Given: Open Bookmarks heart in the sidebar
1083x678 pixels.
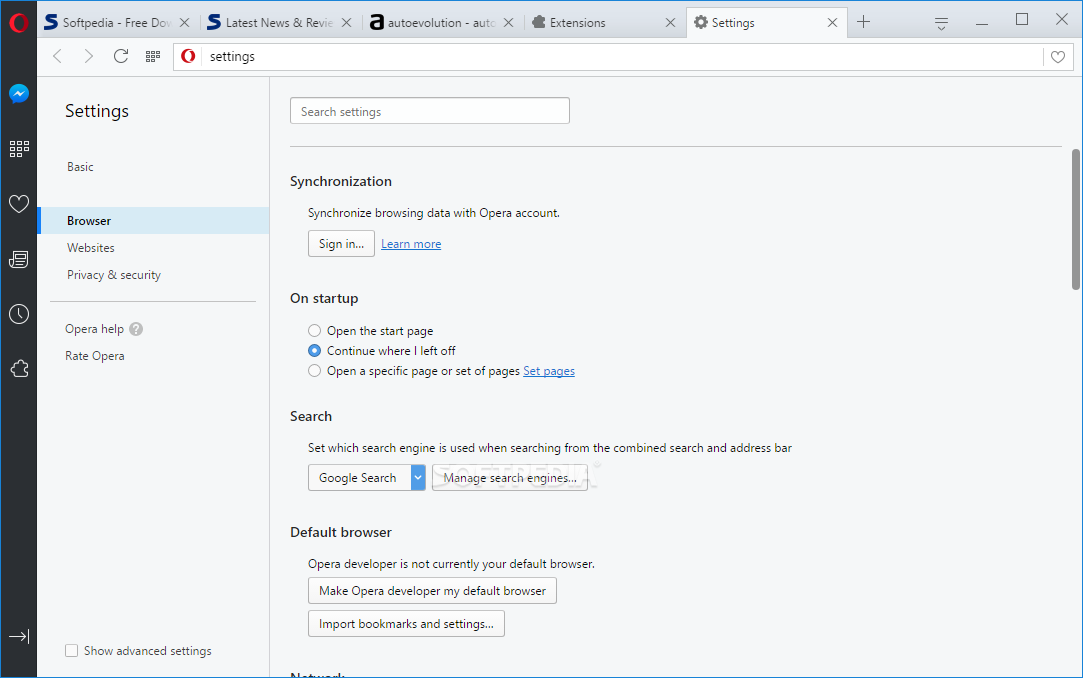Looking at the screenshot, I should (x=19, y=204).
